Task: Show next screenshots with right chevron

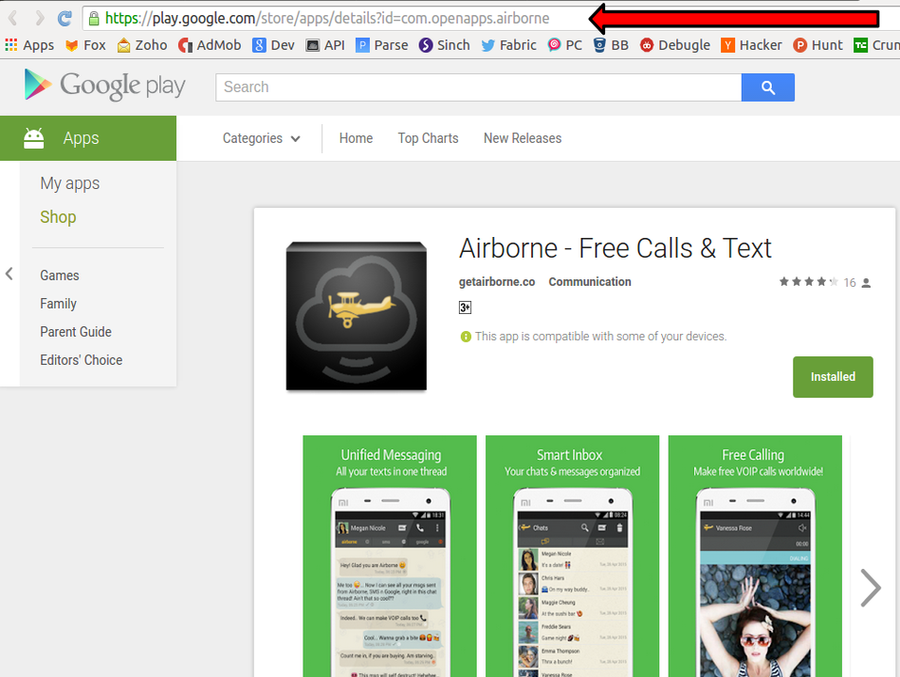Action: pyautogui.click(x=870, y=587)
